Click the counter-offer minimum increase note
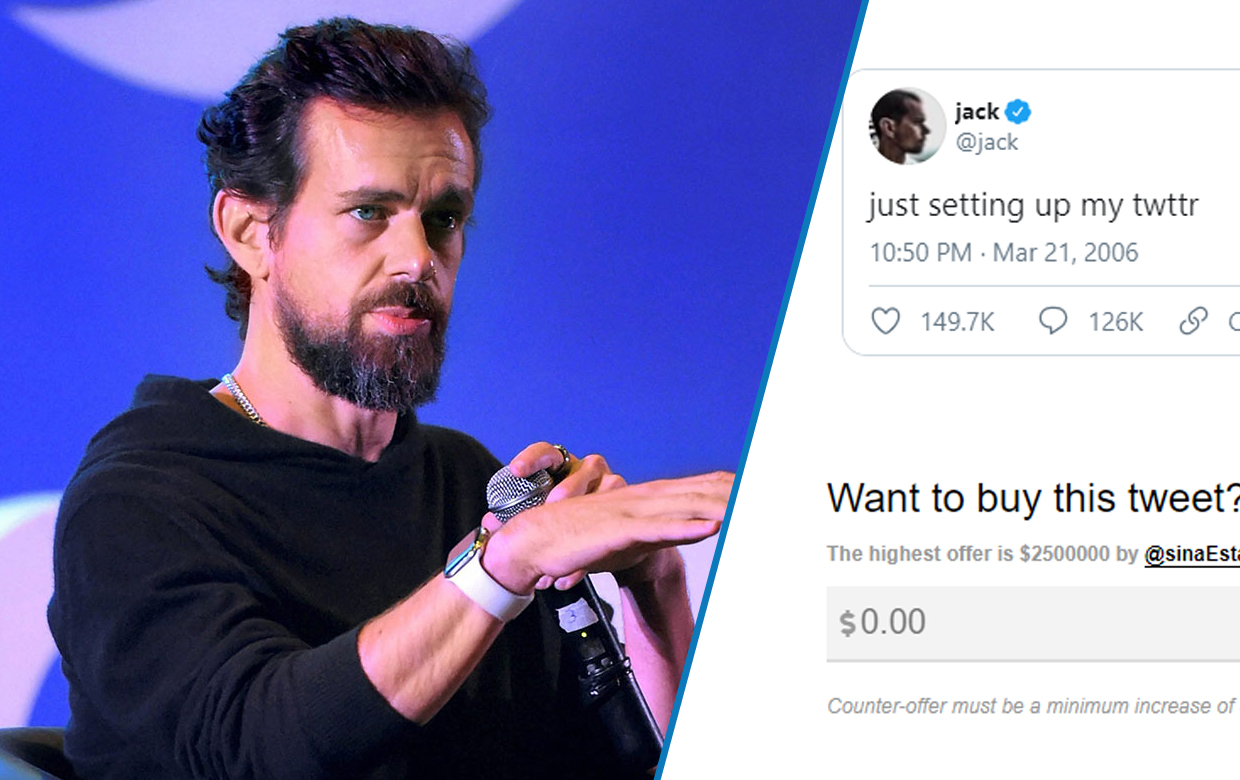The width and height of the screenshot is (1240, 780). [1032, 706]
